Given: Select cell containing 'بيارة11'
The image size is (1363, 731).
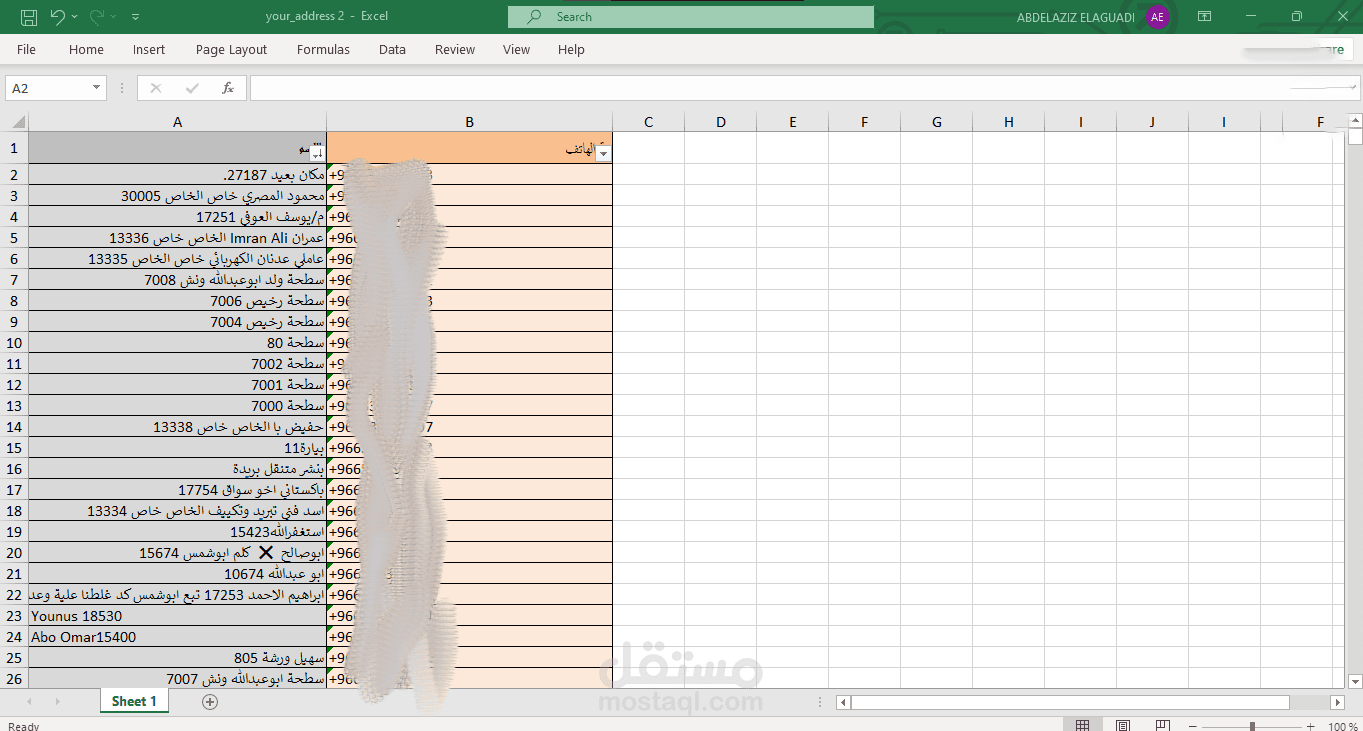Looking at the screenshot, I should [x=177, y=448].
